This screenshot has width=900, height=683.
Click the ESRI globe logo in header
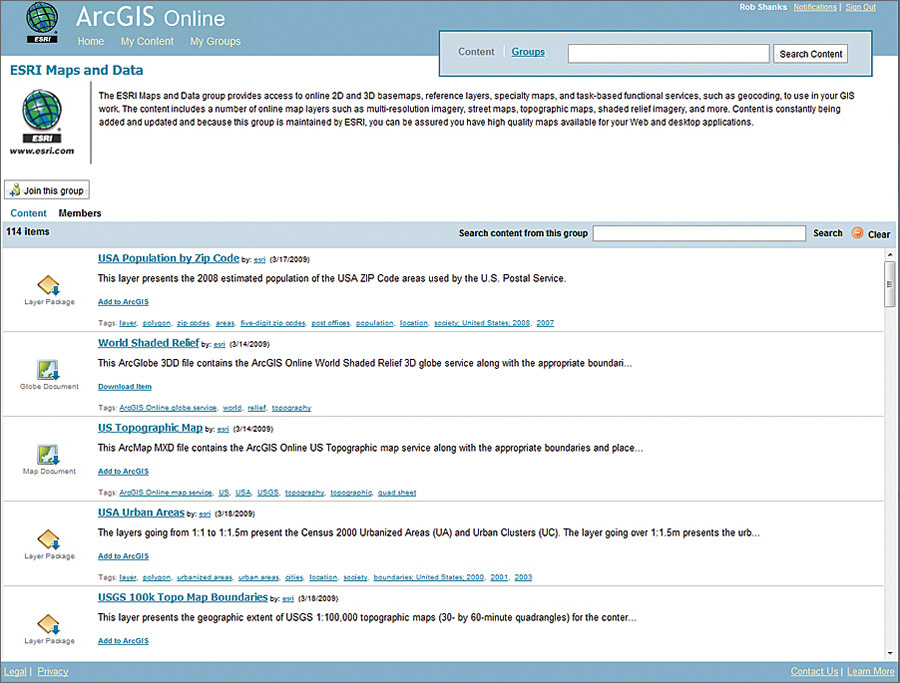click(42, 22)
